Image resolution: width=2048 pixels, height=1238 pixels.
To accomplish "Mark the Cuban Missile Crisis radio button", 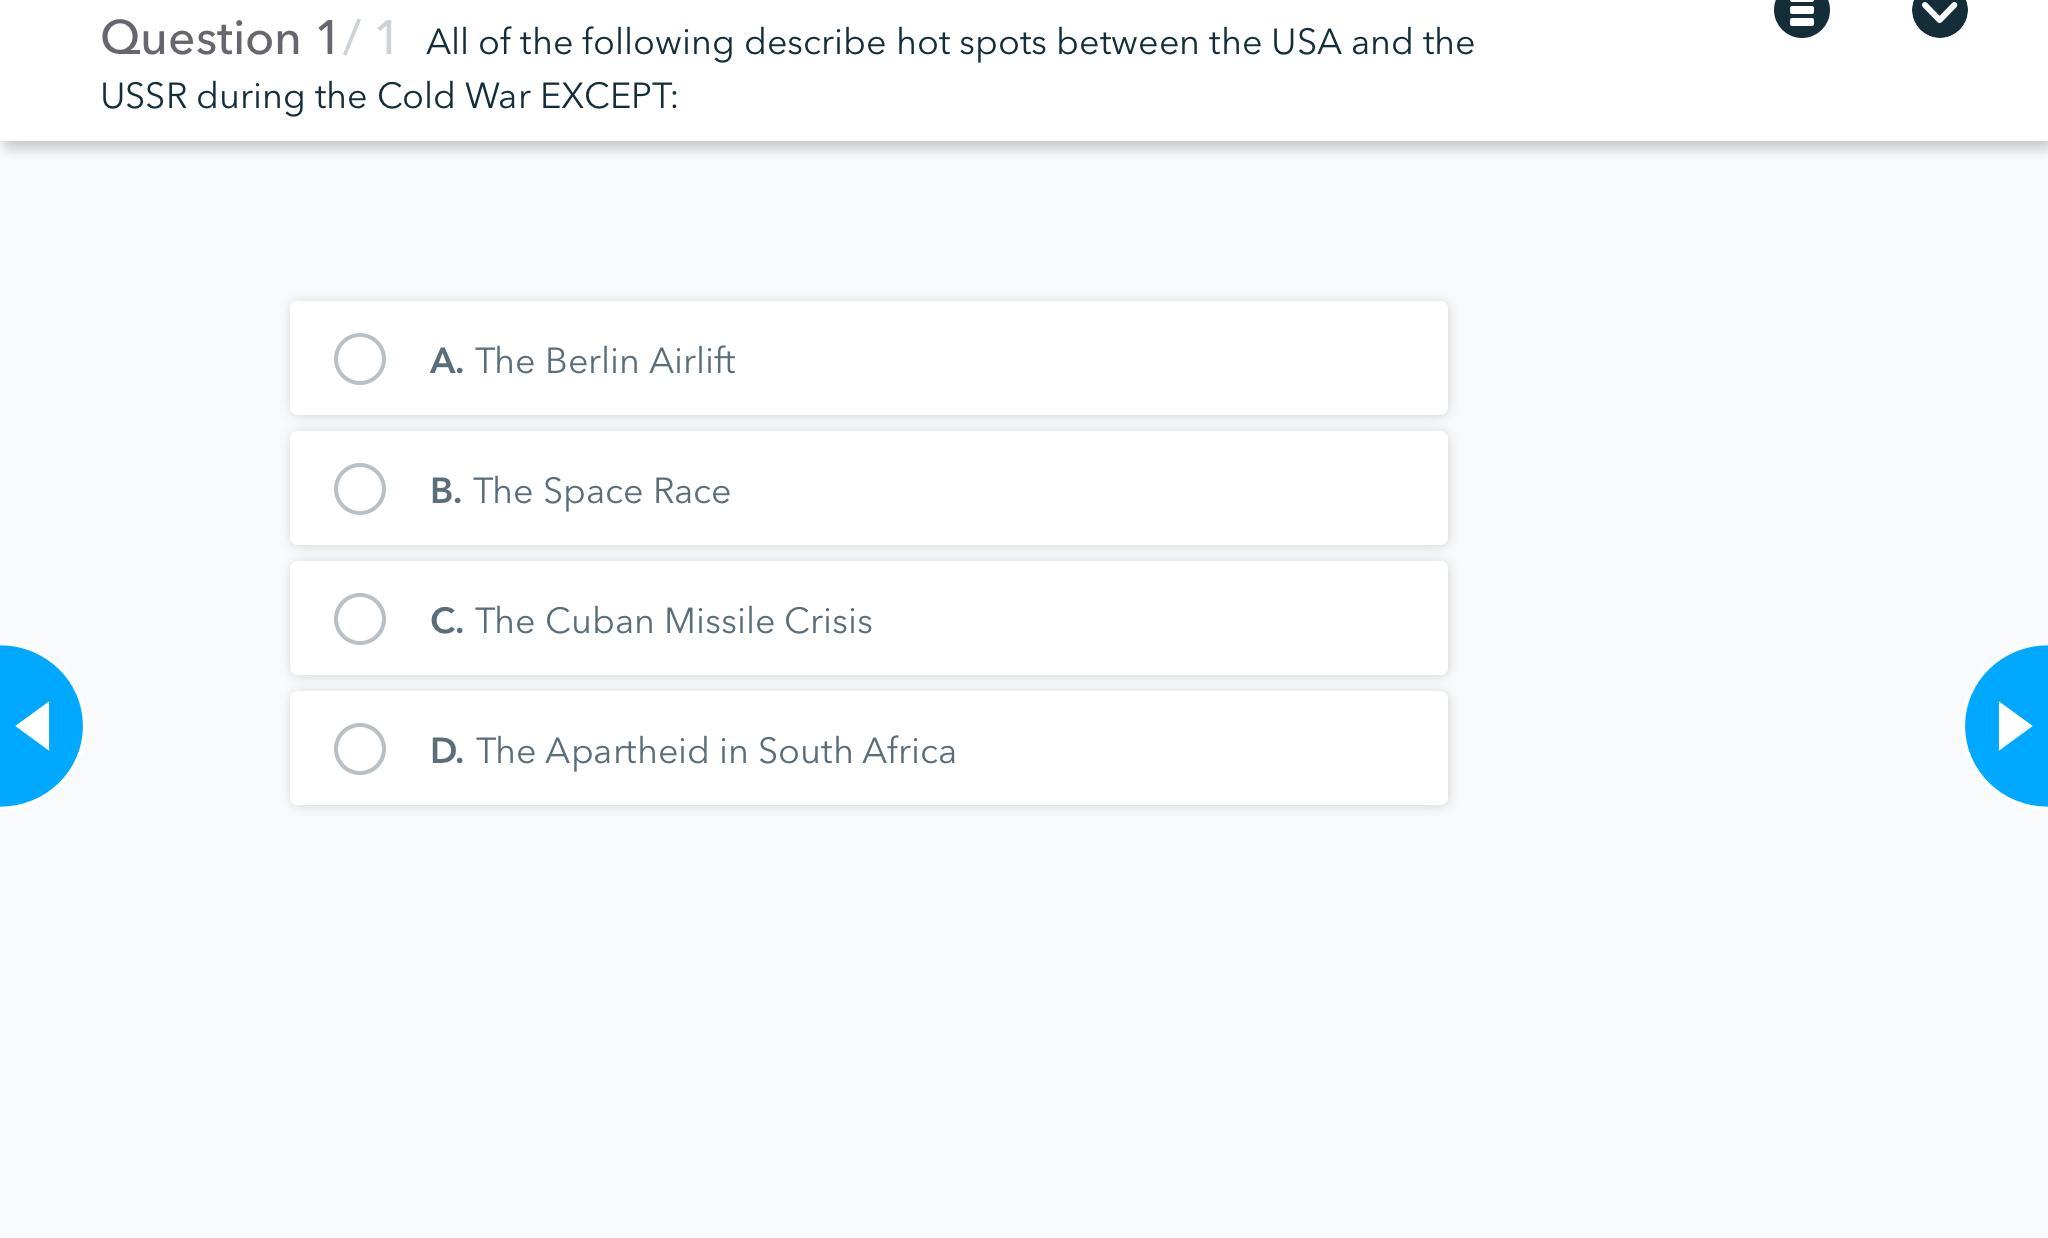I will [360, 619].
